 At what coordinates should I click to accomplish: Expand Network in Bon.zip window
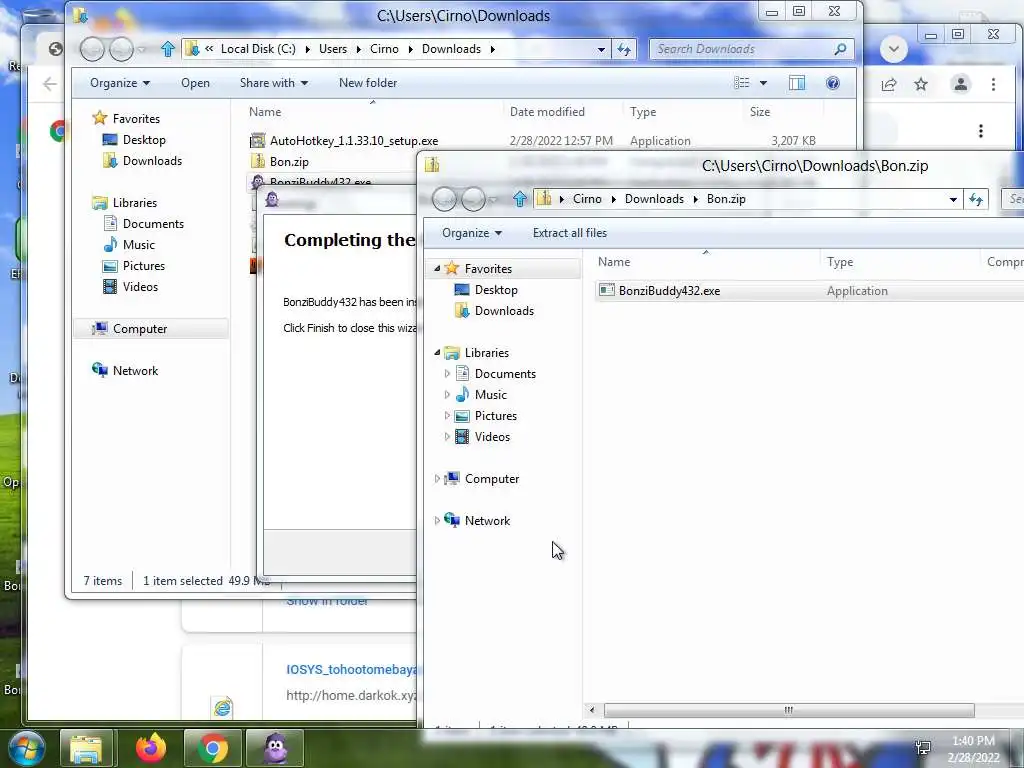click(437, 520)
